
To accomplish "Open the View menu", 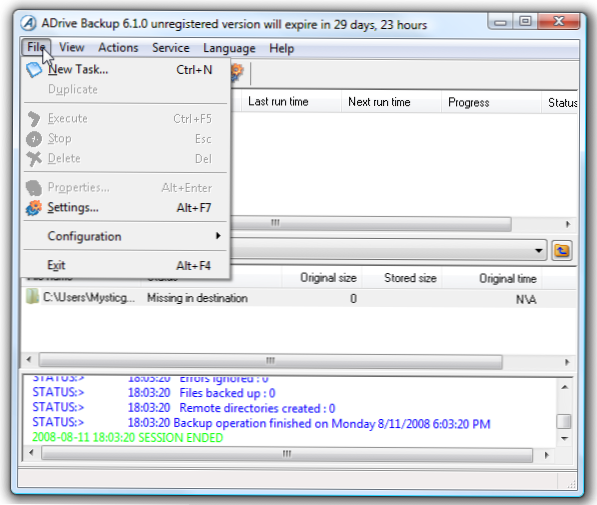I will coord(72,48).
